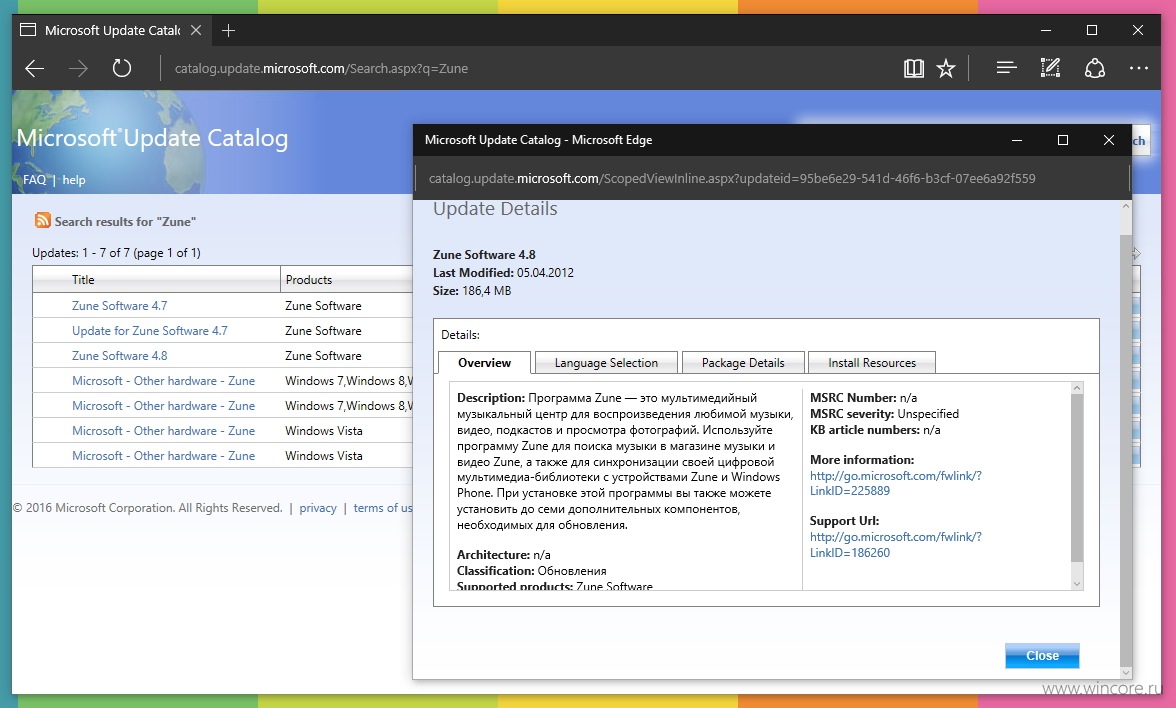Click popup window scrollbar up arrow
This screenshot has height=708, width=1176.
click(x=1126, y=207)
